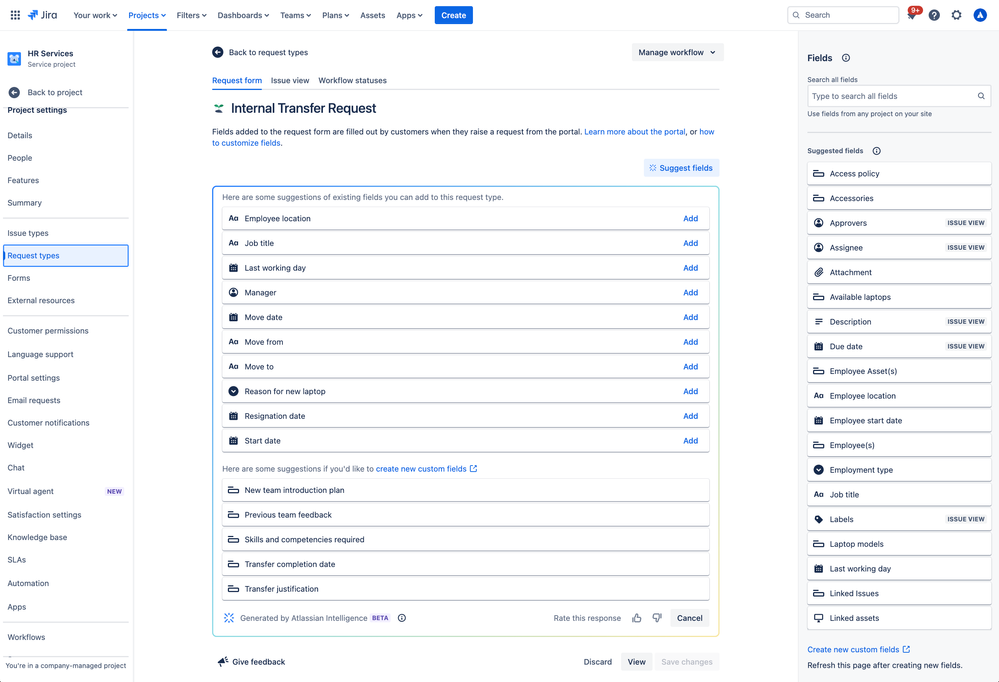Add the Employee location field
The height and width of the screenshot is (682, 999).
(690, 218)
